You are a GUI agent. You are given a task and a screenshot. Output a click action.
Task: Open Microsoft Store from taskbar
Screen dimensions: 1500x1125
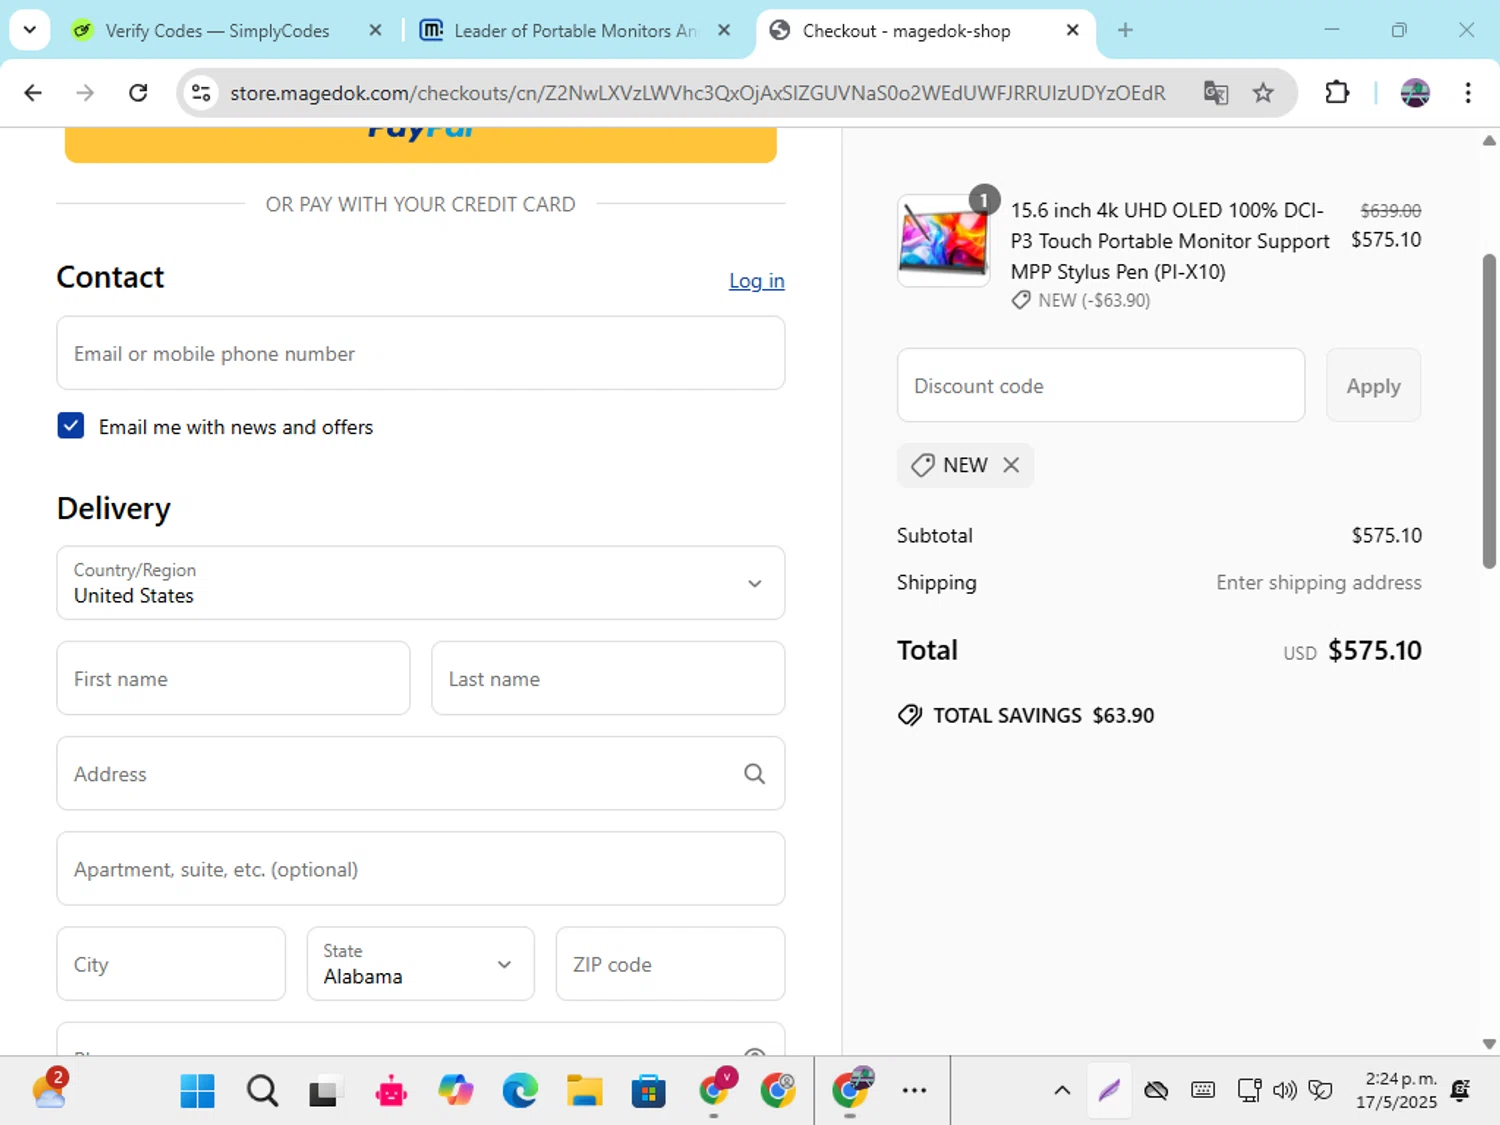point(648,1091)
